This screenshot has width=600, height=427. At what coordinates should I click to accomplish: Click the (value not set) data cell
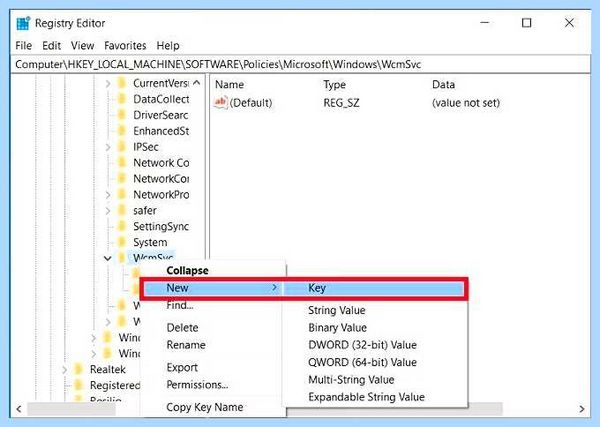pos(466,103)
